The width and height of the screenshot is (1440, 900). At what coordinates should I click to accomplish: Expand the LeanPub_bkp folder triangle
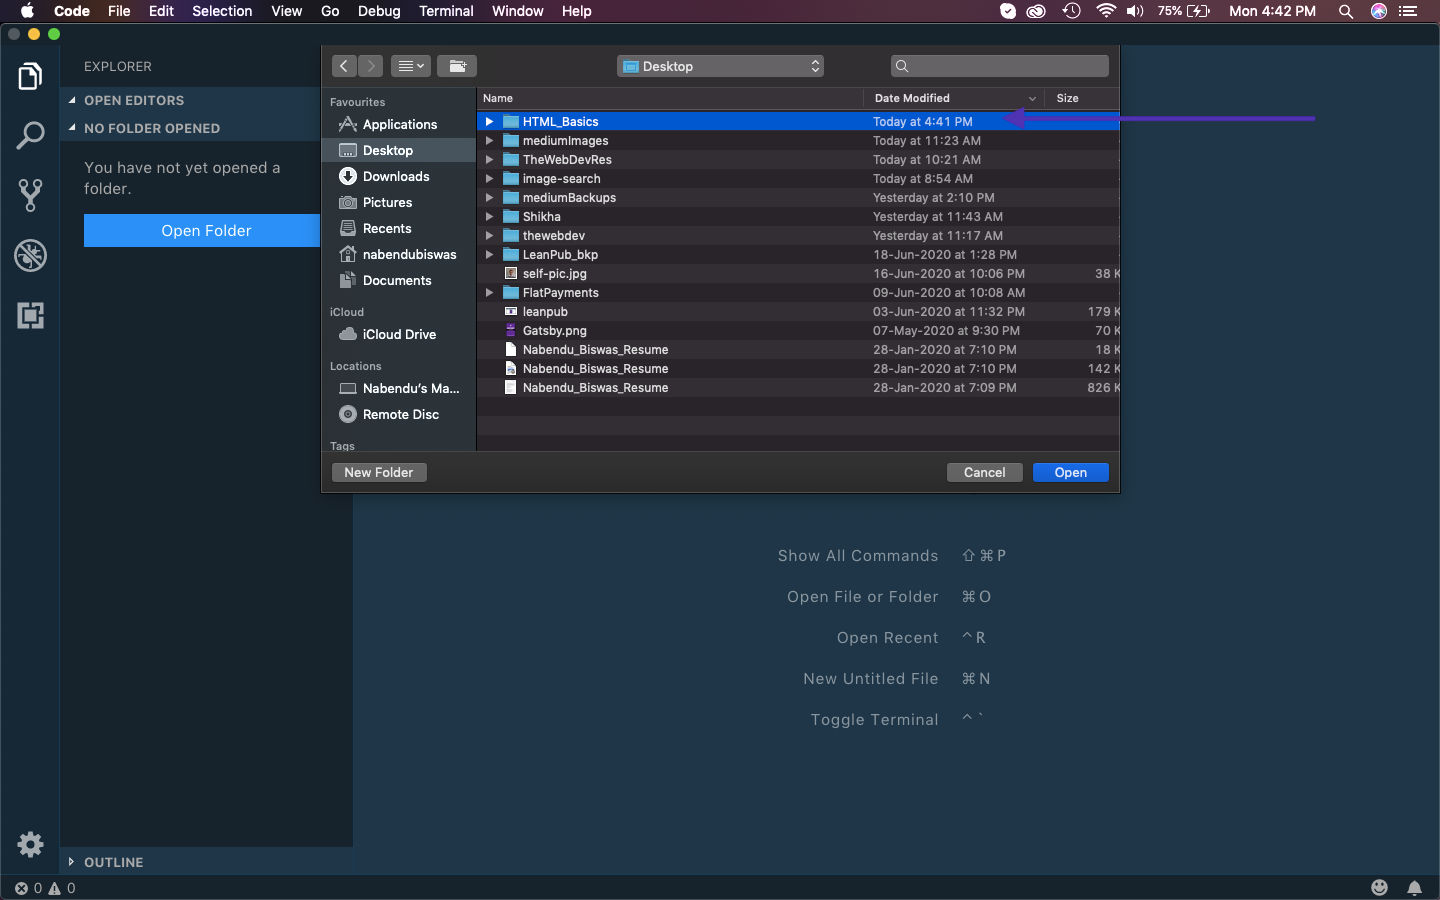click(489, 254)
